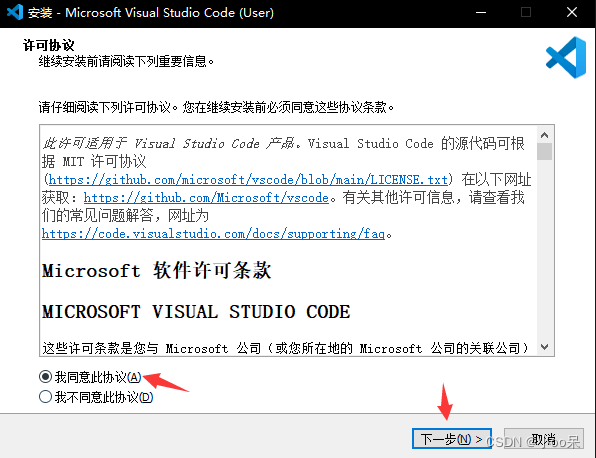Open the code.visualstudio.com FAQ link
596x458 pixels.
pyautogui.click(x=213, y=233)
